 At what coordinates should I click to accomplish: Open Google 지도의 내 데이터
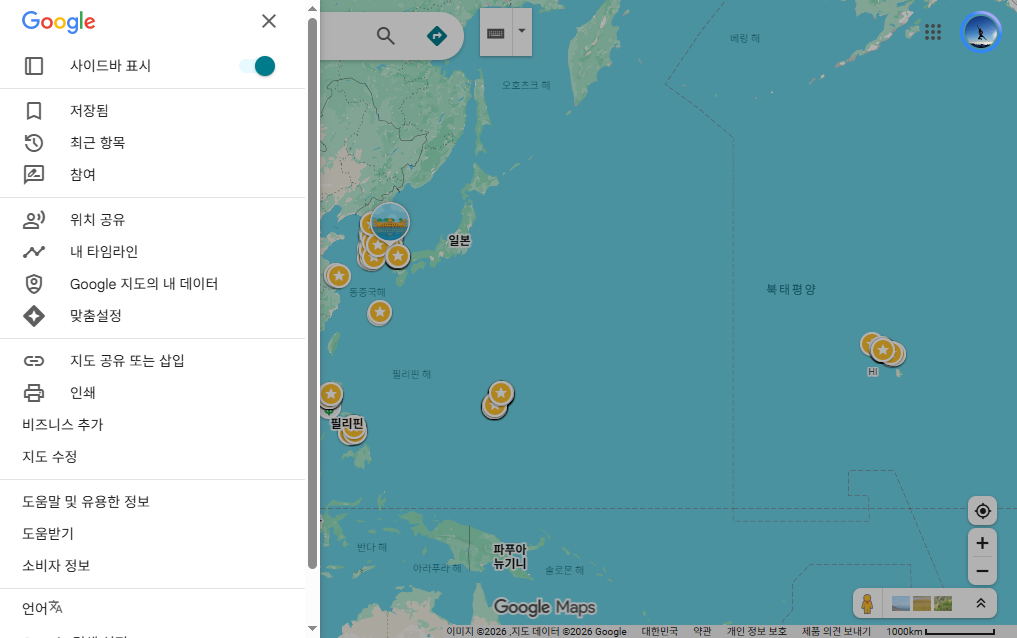[x=152, y=284]
